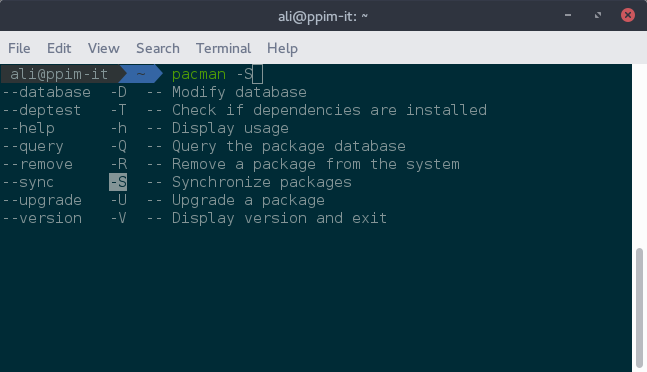Click the ali@ppim-it prompt segment

[59, 74]
